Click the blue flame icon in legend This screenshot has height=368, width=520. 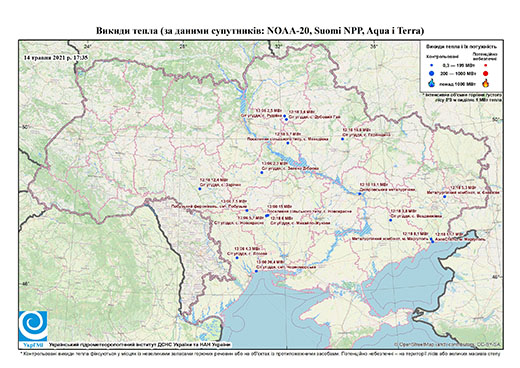click(x=432, y=83)
